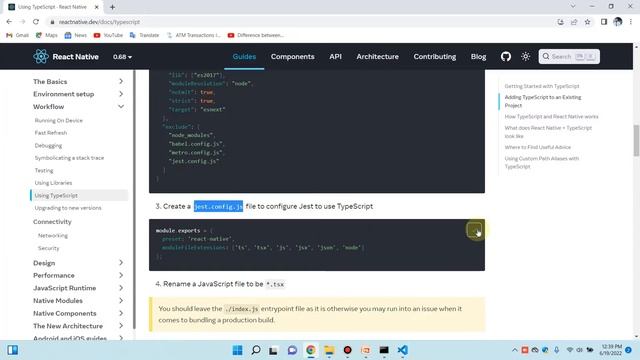Open the Architecture nav tab
The height and width of the screenshot is (360, 640).
378,56
